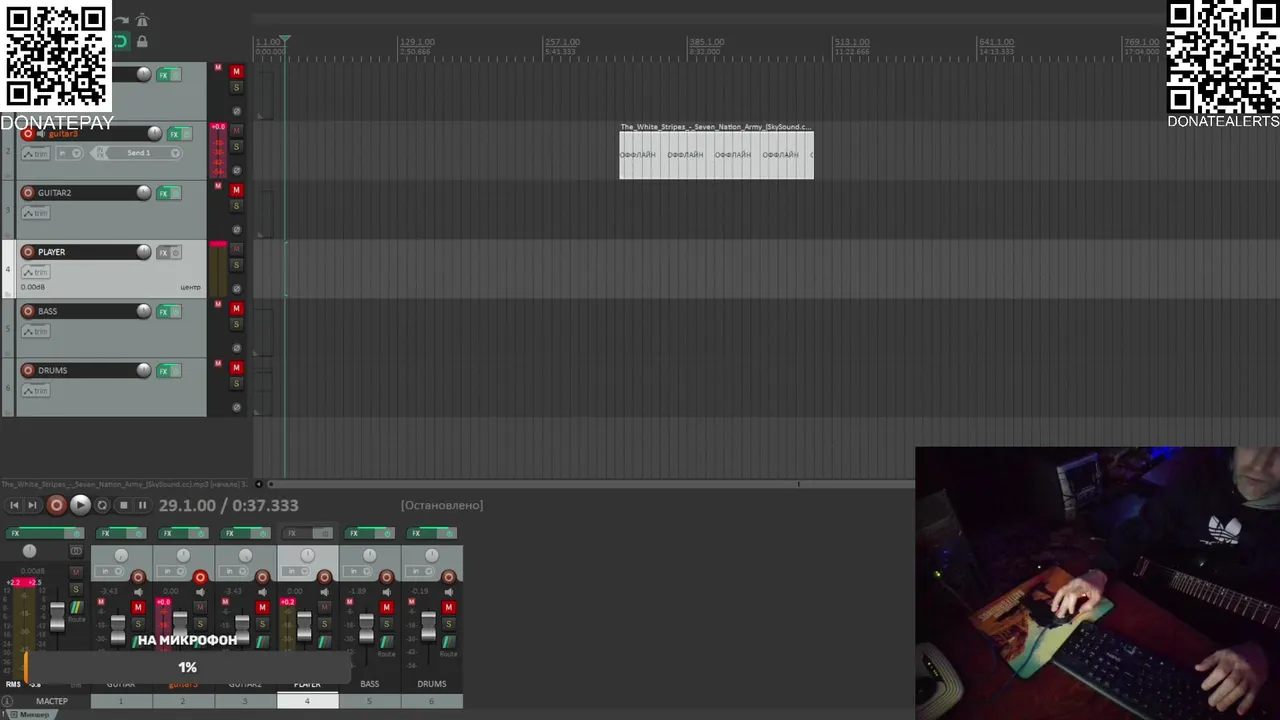The image size is (1280, 720).
Task: Select mixer track tab 5
Action: point(369,701)
